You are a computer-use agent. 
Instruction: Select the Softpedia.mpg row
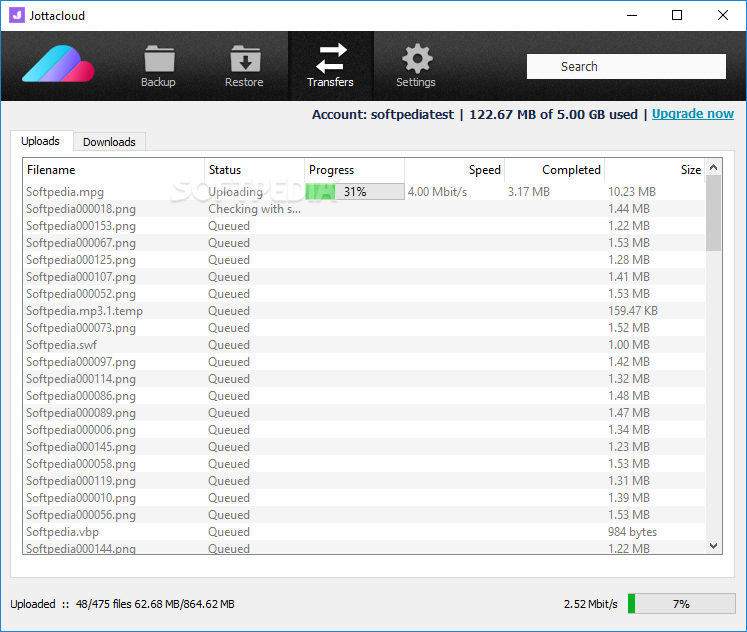coord(364,192)
